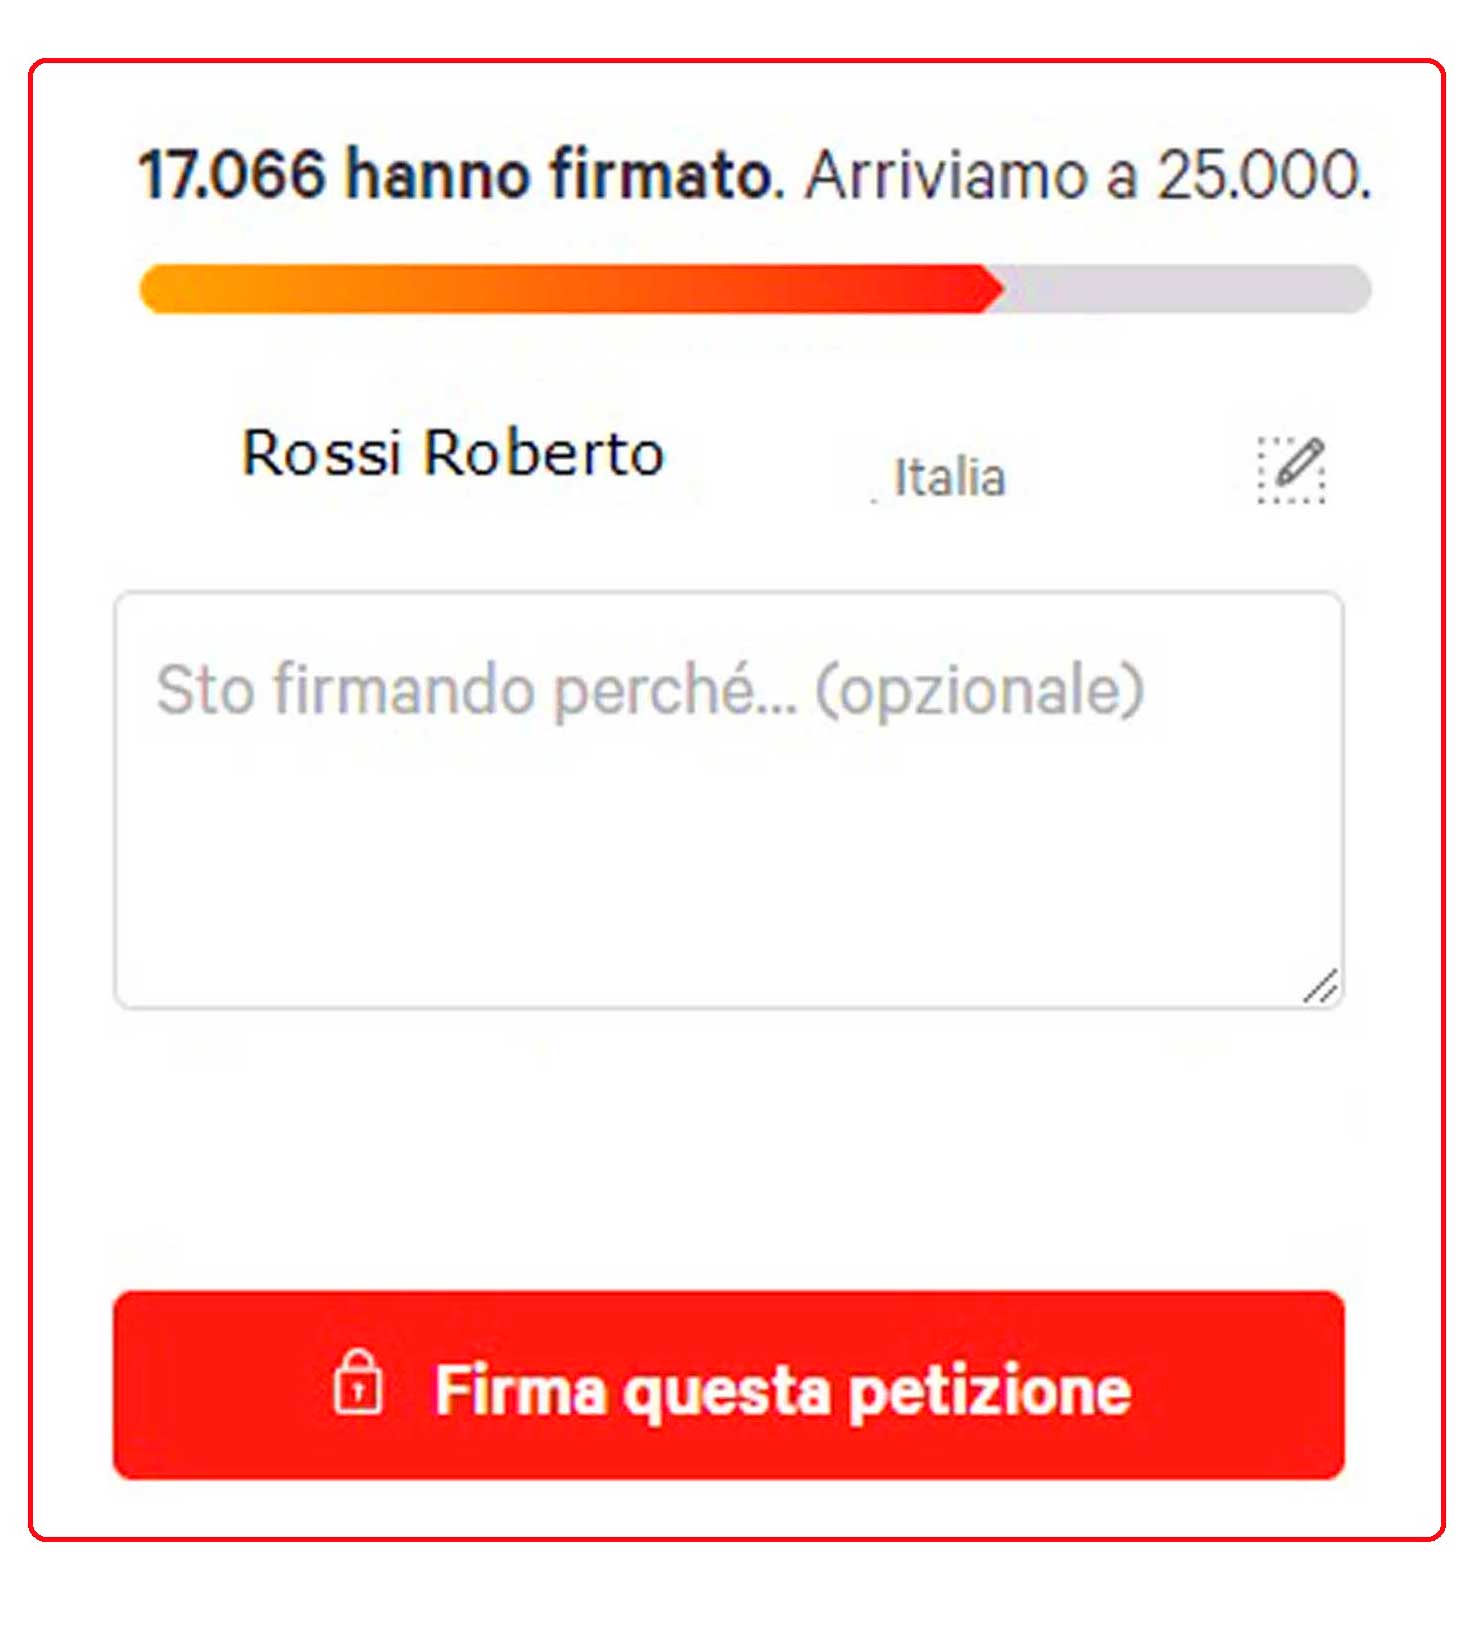Image resolution: width=1470 pixels, height=1648 pixels.
Task: Click the Italia country label
Action: [x=949, y=477]
